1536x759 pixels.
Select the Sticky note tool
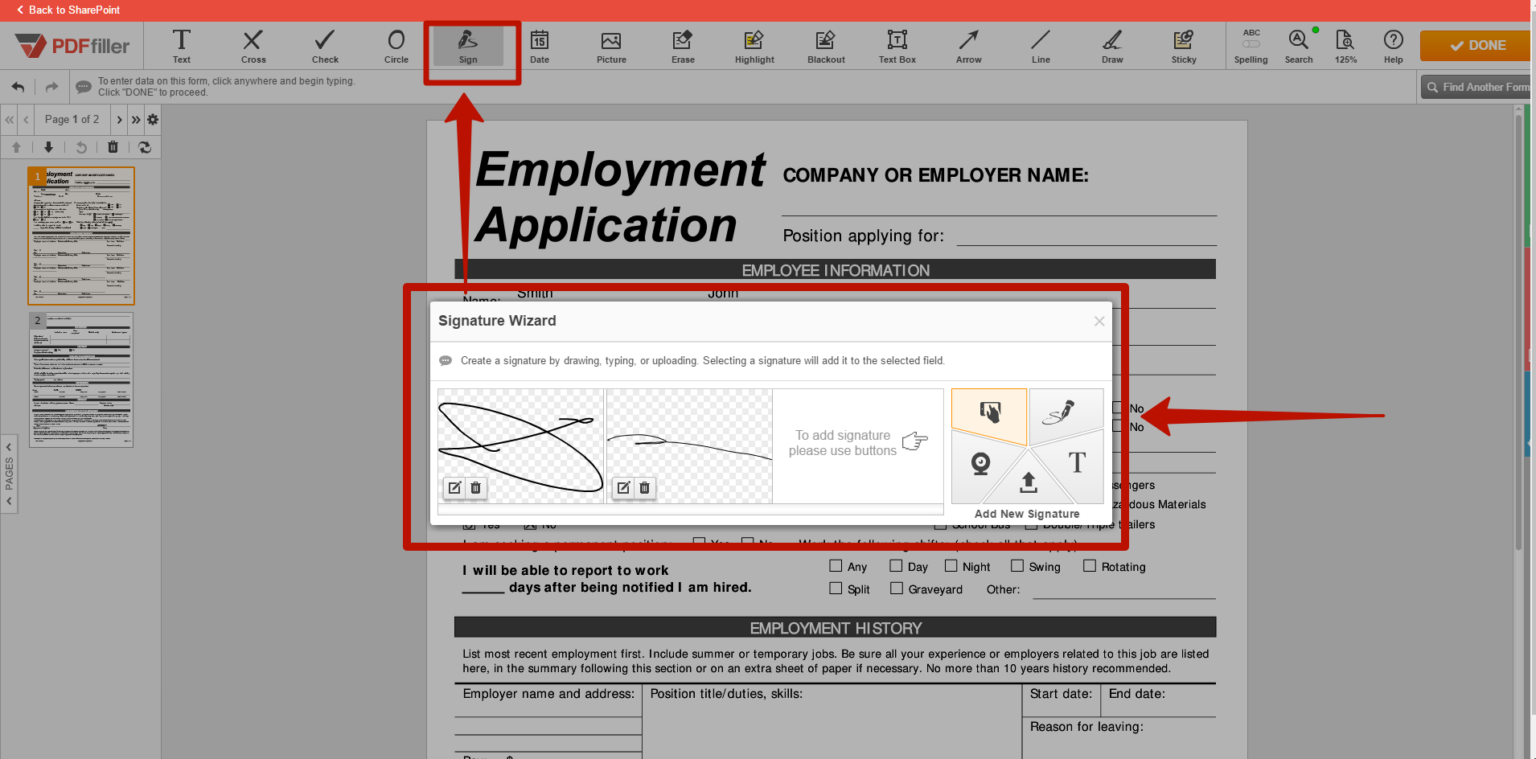click(x=1183, y=45)
